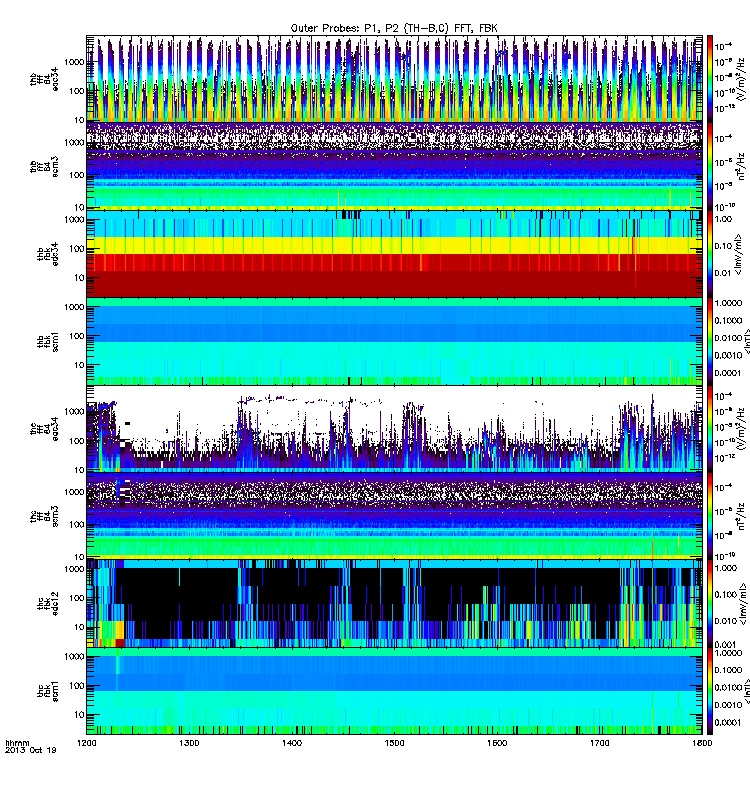Click the '2013 Oct 19' date label
The image size is (750, 800).
click(x=31, y=750)
